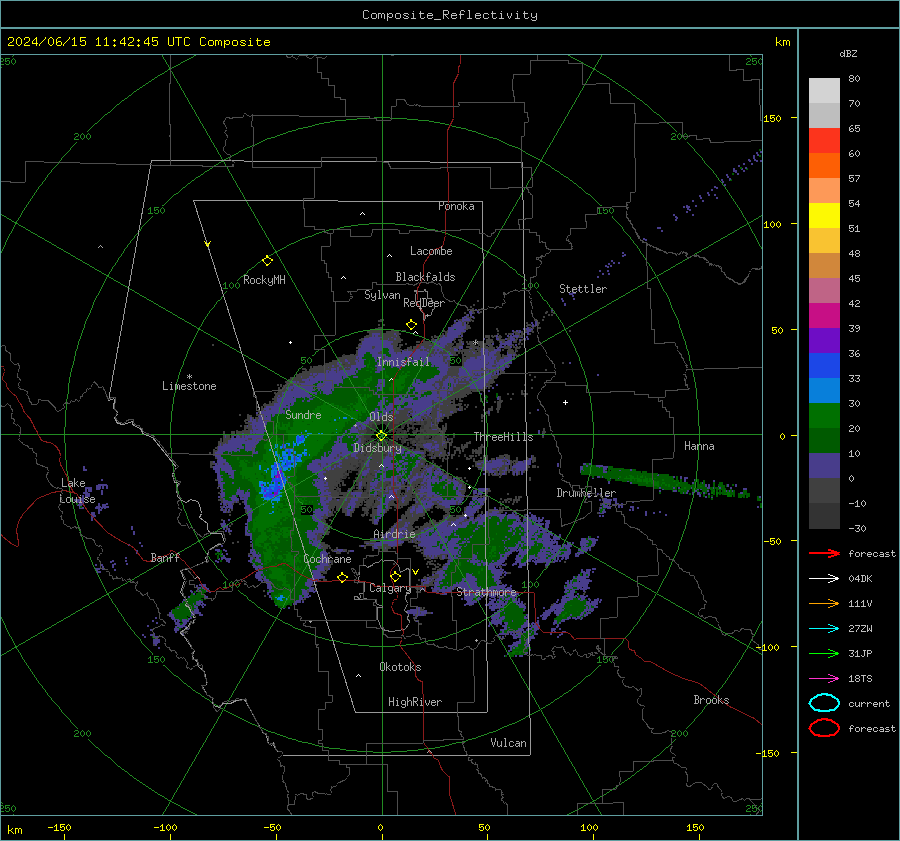Viewport: 900px width, 841px height.
Task: Click the yellow diamond marker near RedDeer
Action: [x=411, y=325]
